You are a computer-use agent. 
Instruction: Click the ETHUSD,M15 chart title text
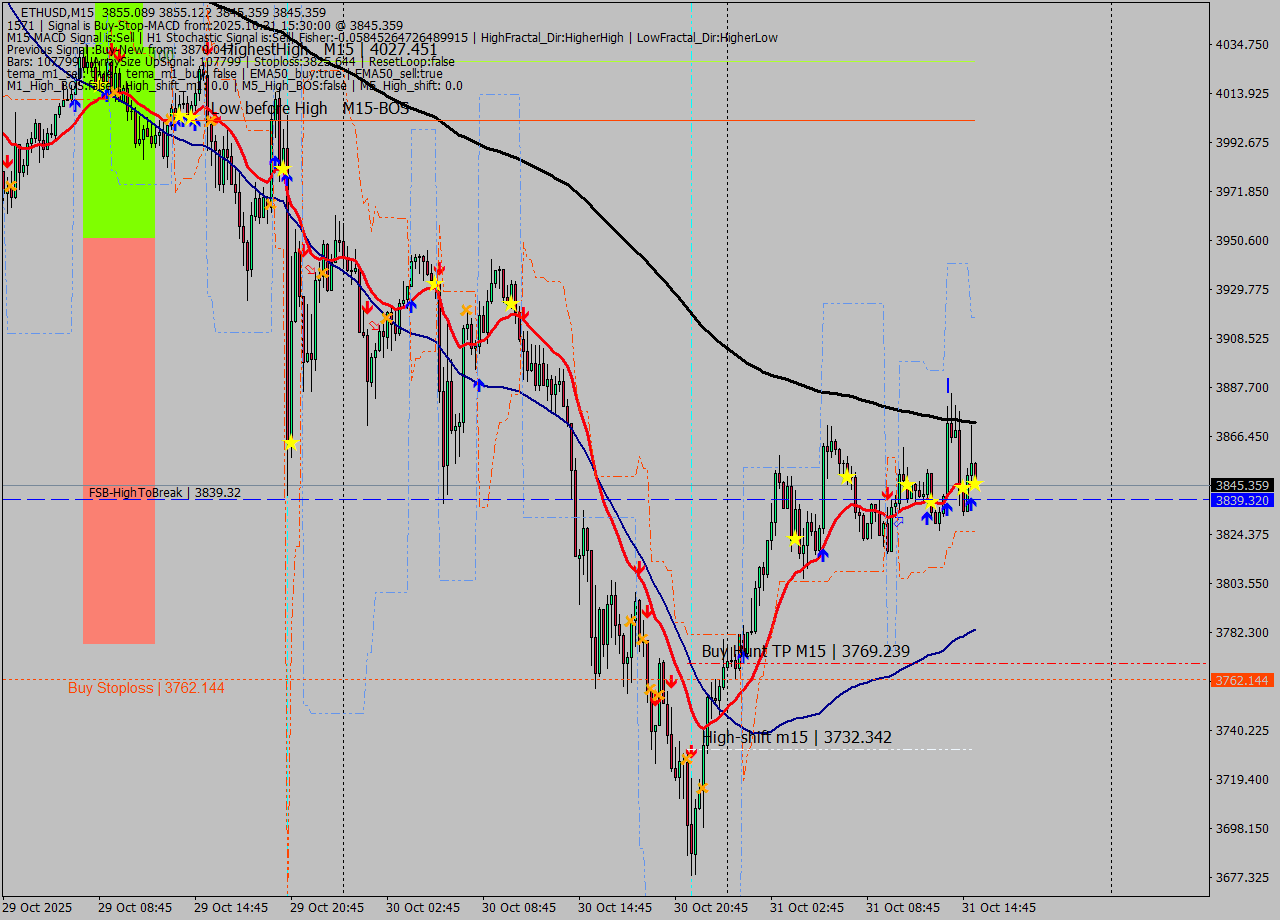point(56,12)
